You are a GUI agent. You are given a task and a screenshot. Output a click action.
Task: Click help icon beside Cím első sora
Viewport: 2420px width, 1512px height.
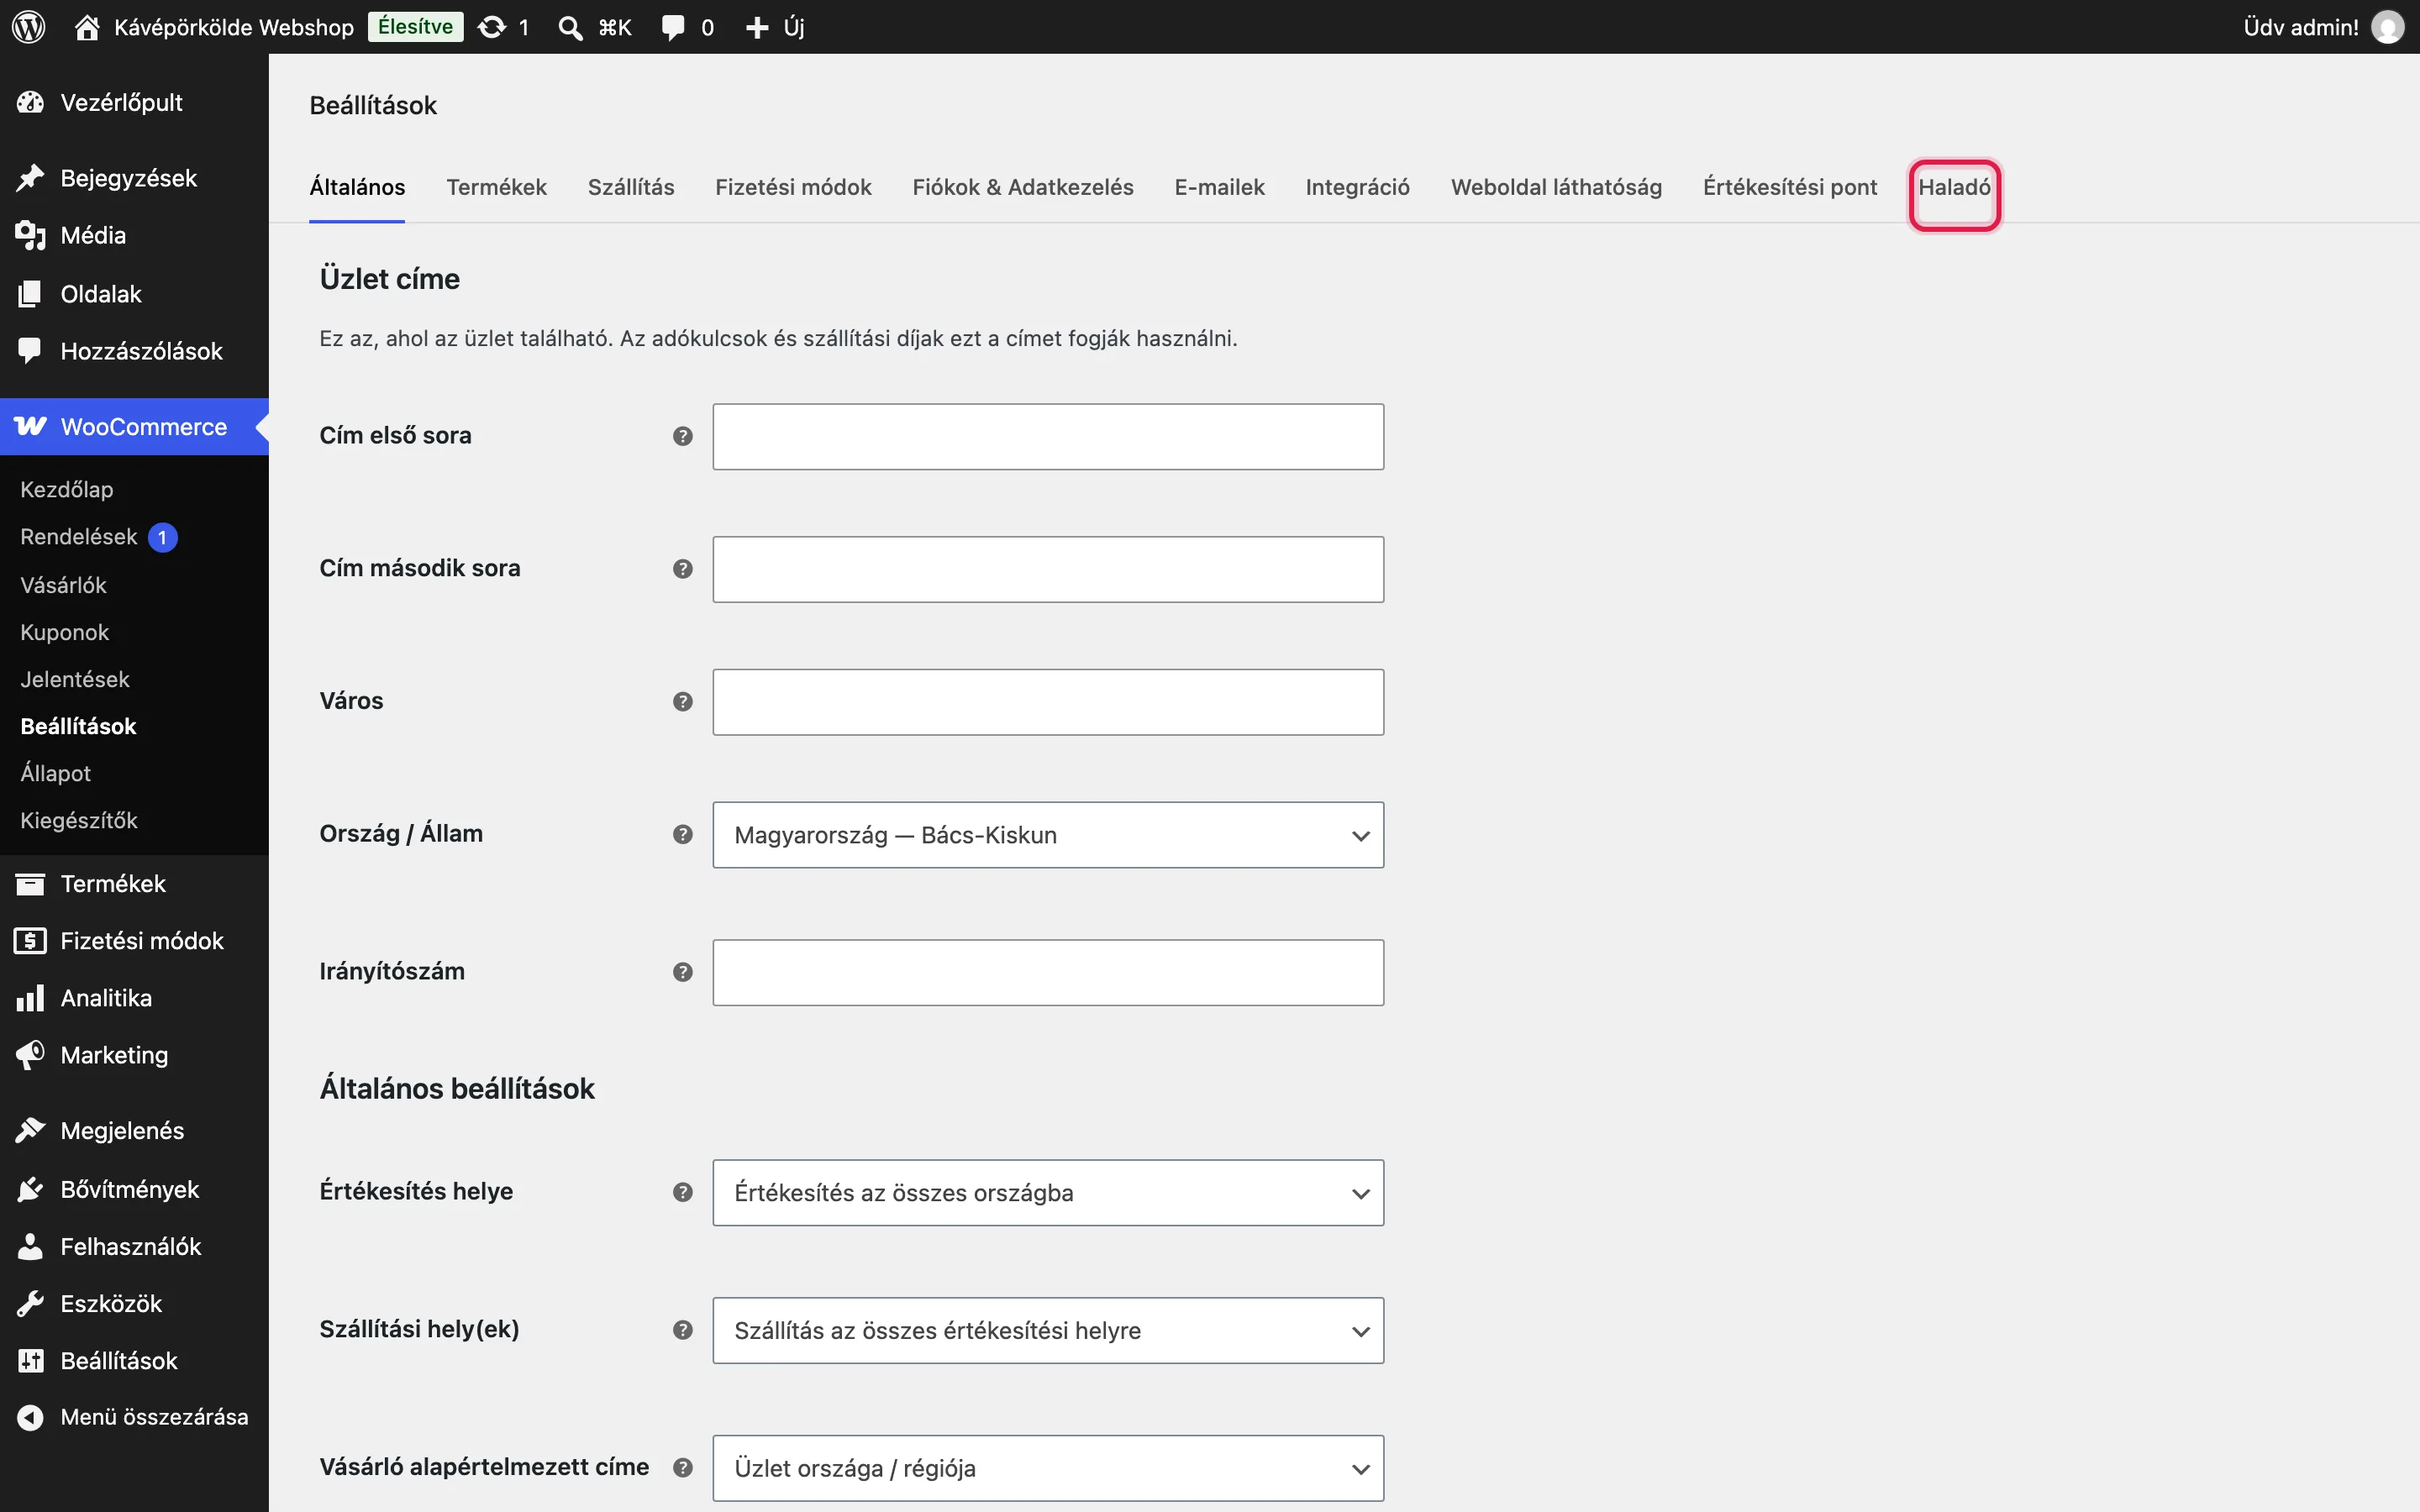tap(683, 436)
